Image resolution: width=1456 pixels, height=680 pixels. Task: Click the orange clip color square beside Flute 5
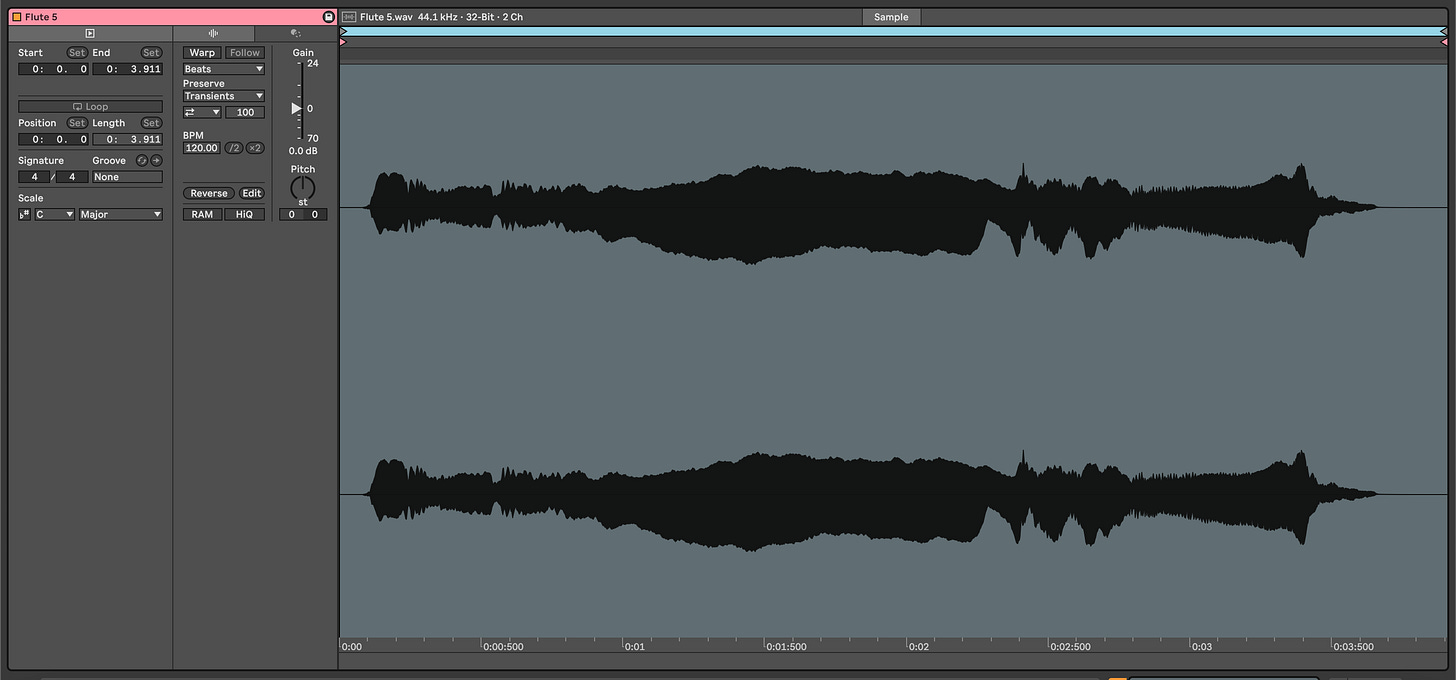(16, 17)
